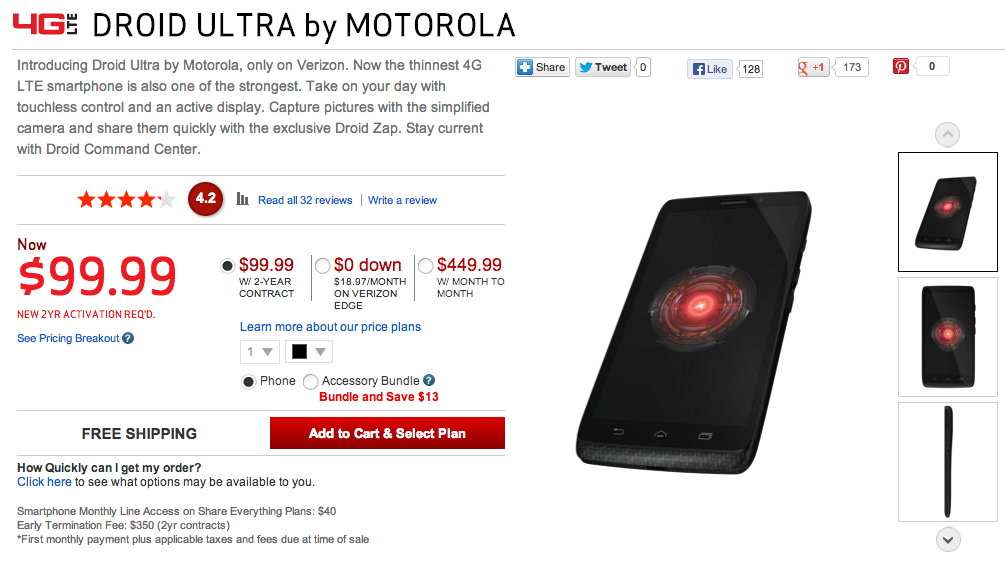This screenshot has width=1005, height=564.
Task: Open the black color selector dropdown
Action: tap(309, 352)
